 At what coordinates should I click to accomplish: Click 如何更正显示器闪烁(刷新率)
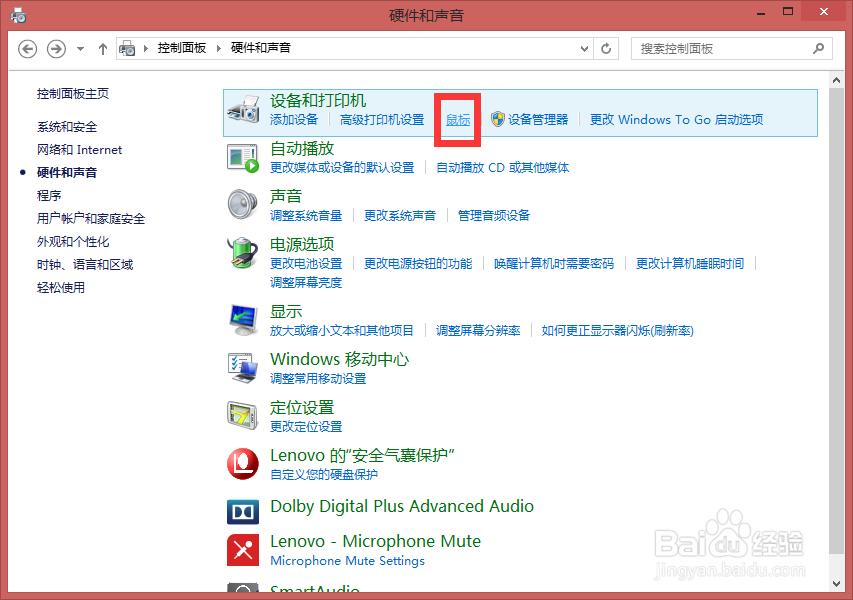coord(617,330)
